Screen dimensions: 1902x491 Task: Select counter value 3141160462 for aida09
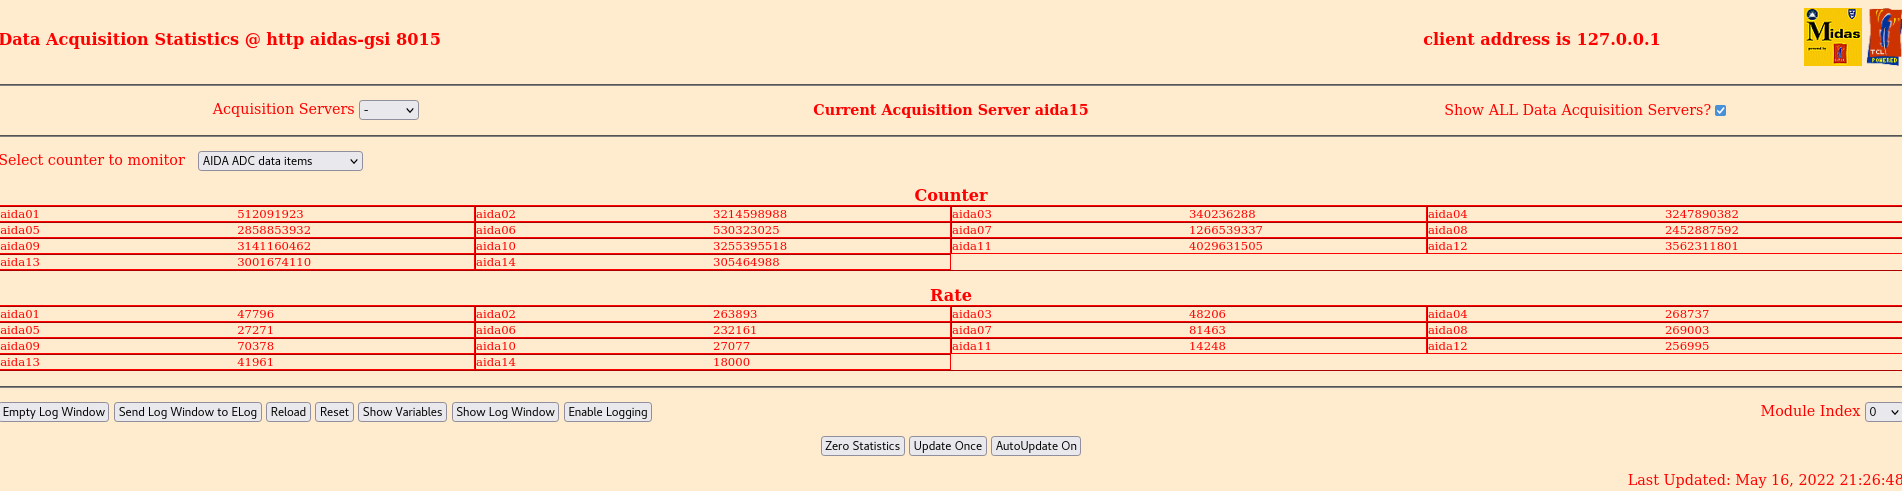coord(274,246)
